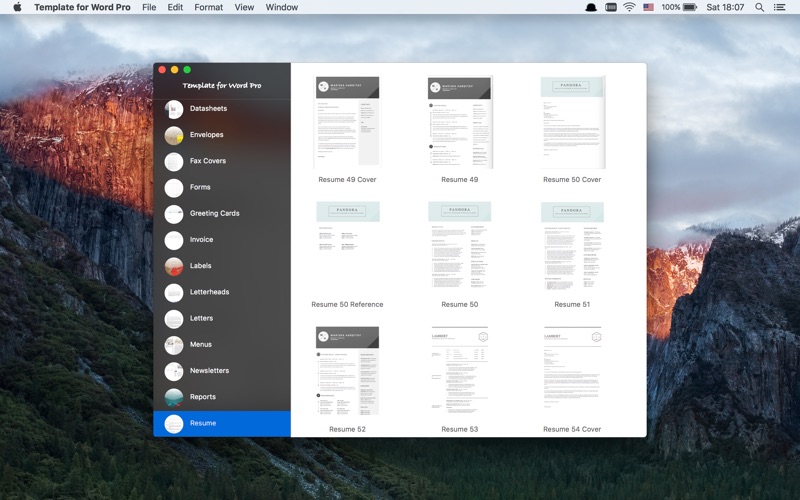Open the Window menu
Viewport: 800px width, 500px height.
[x=282, y=7]
